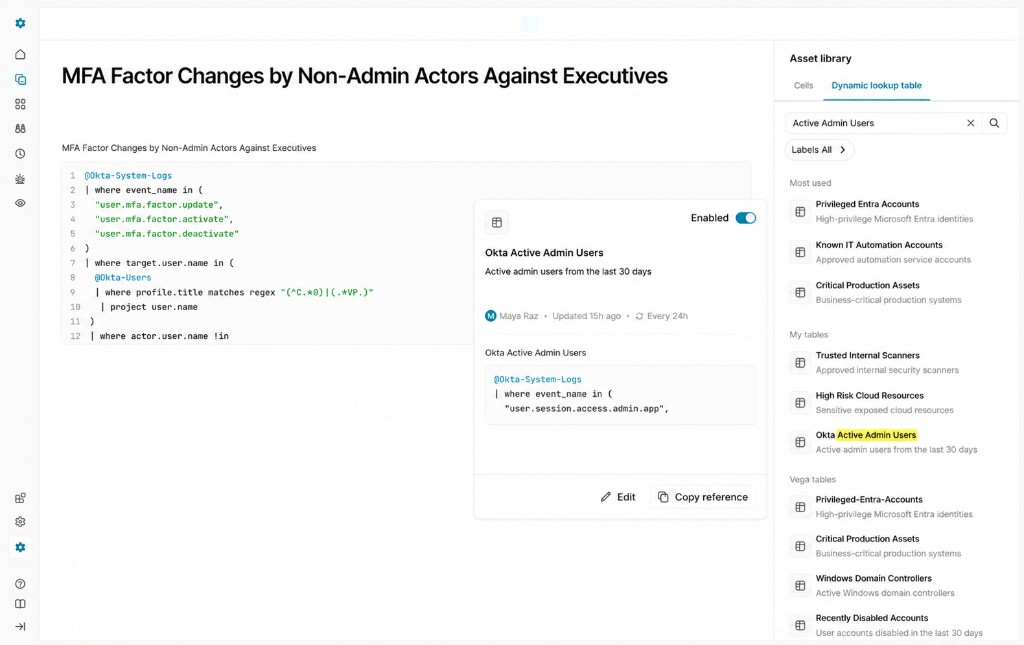Click the Edit button in popup card
The width and height of the screenshot is (1024, 645).
click(x=618, y=497)
